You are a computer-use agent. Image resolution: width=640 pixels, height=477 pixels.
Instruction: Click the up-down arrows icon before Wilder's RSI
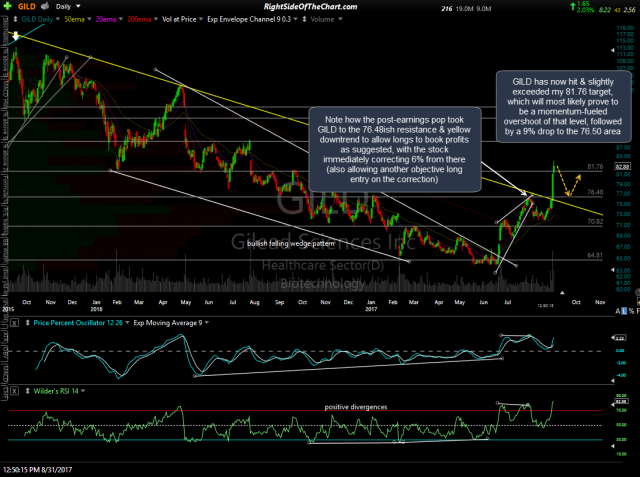coord(27,391)
